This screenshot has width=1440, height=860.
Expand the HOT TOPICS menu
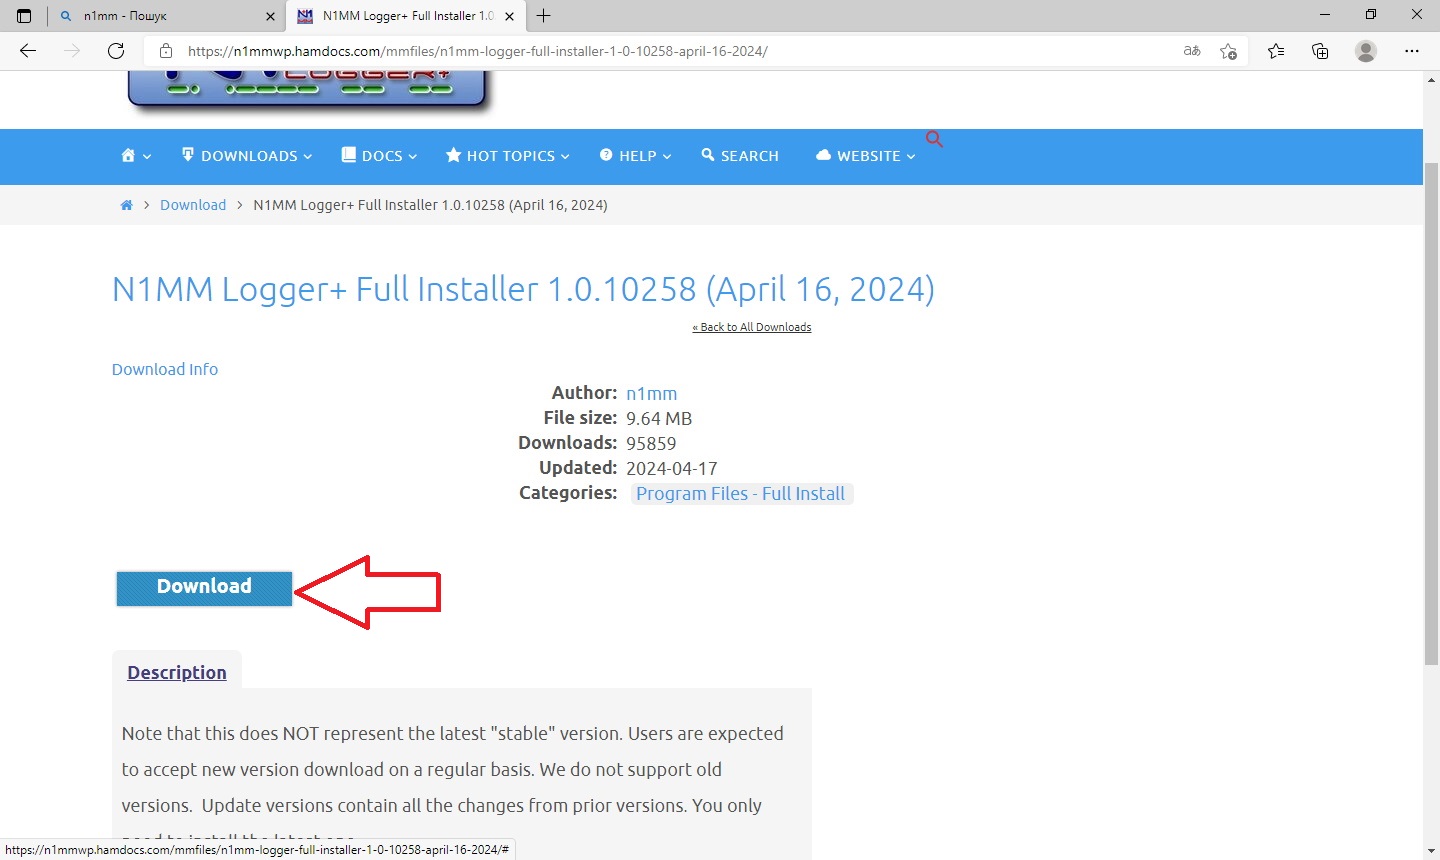(507, 156)
